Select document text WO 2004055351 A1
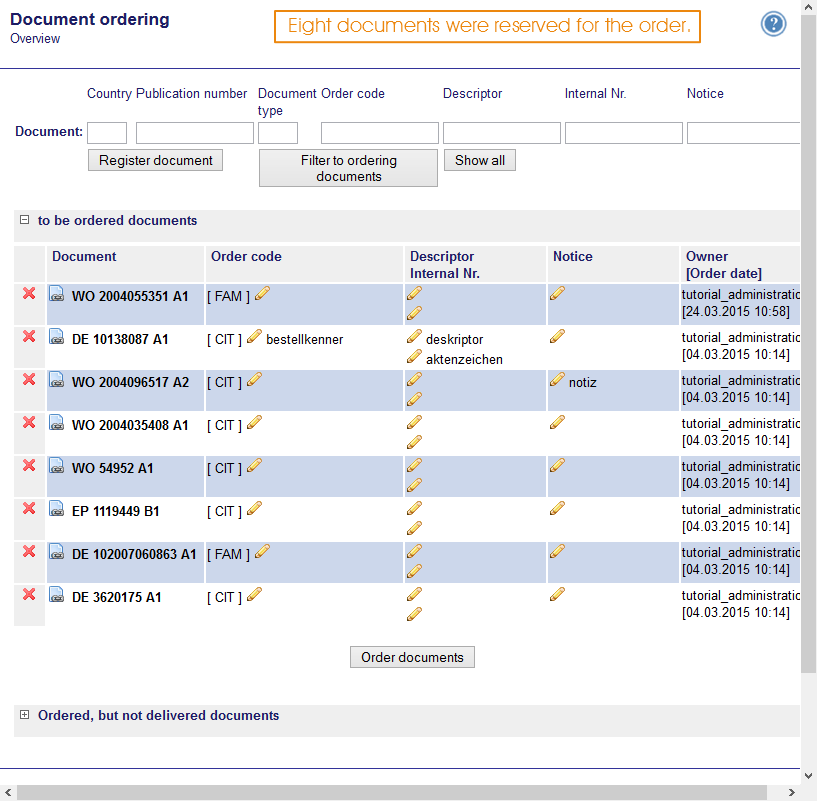 (x=130, y=297)
